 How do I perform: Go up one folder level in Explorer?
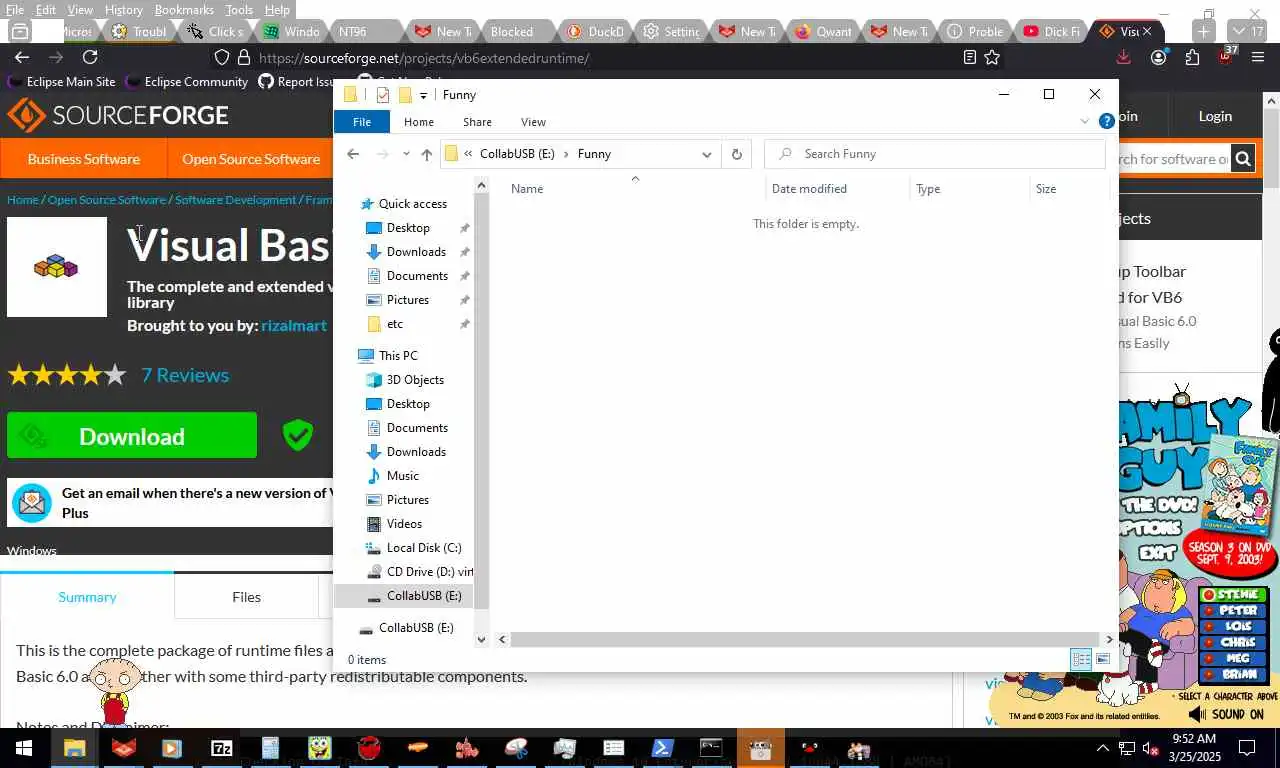coord(427,154)
